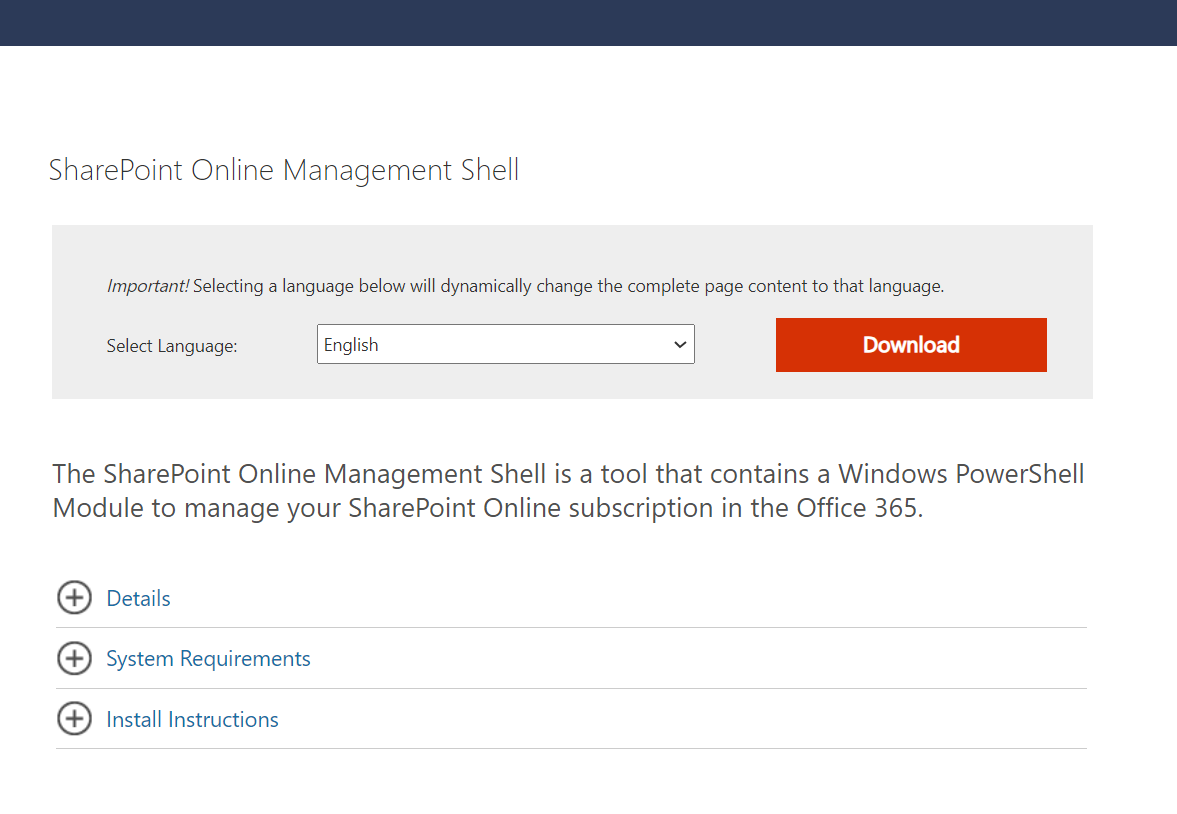Open the Select Language dropdown

506,345
